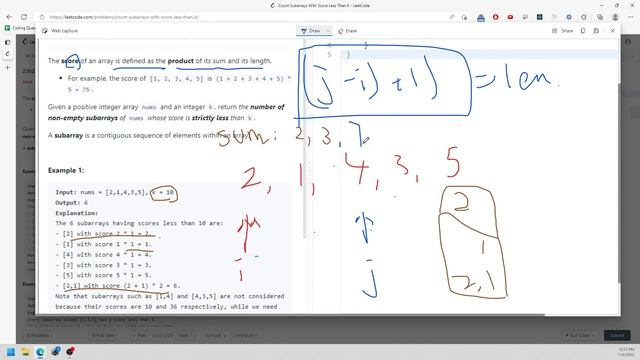Viewport: 640px width, 360px height.
Task: Save the web capture with the disk icon
Action: [x=596, y=31]
